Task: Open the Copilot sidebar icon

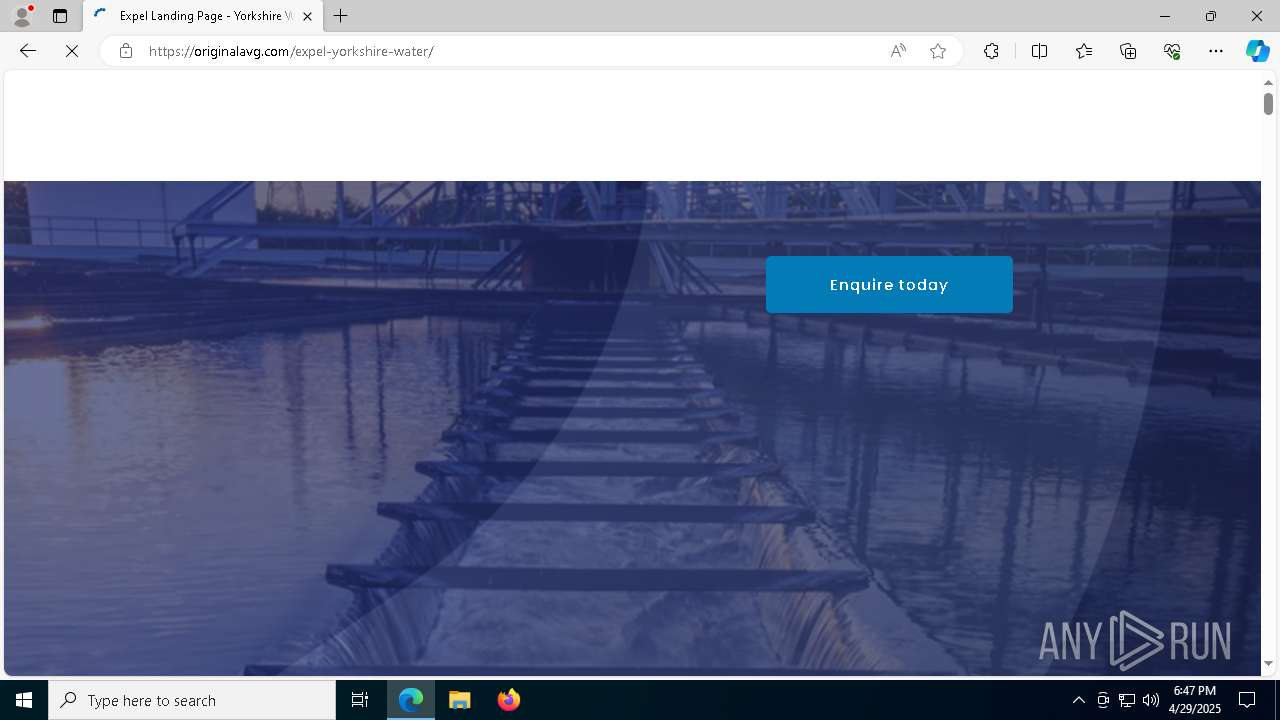Action: point(1257,51)
